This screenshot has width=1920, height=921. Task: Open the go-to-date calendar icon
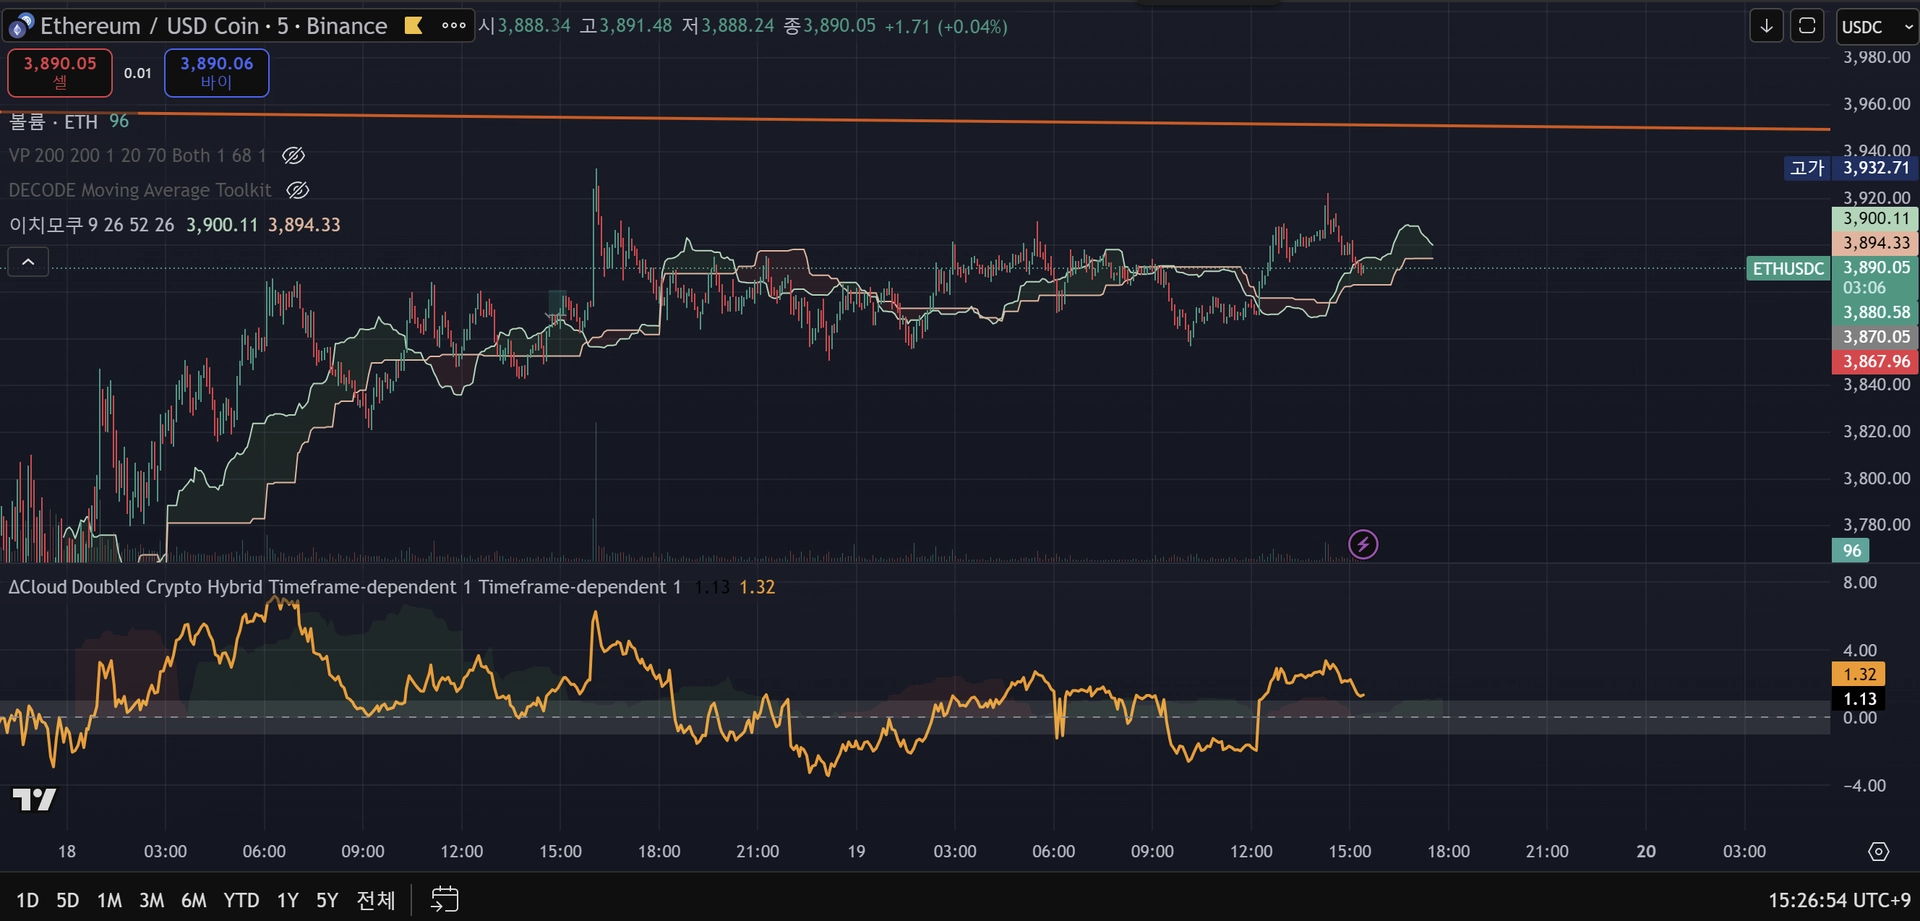click(x=444, y=899)
